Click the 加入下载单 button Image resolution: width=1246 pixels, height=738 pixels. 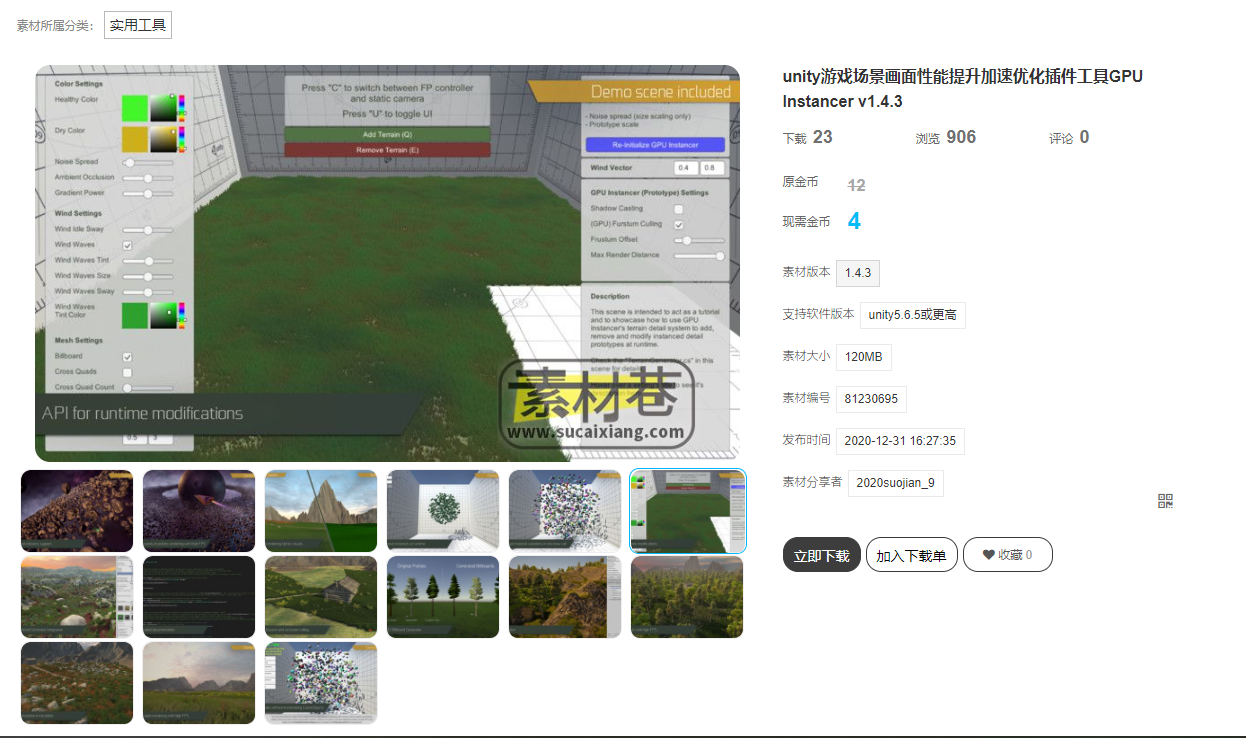[x=910, y=555]
